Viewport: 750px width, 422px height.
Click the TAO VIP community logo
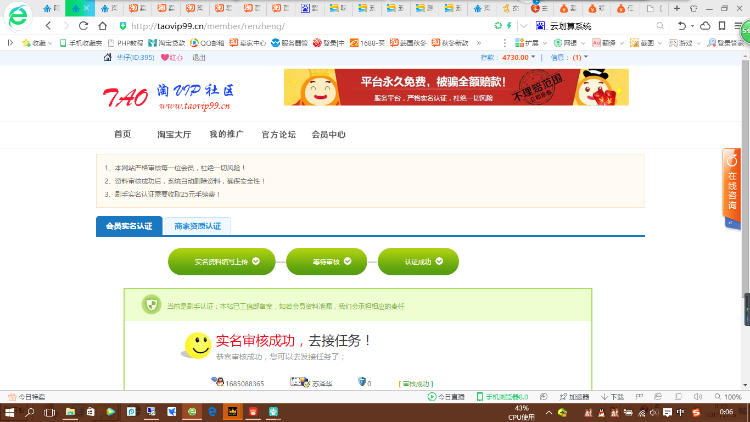[x=168, y=97]
